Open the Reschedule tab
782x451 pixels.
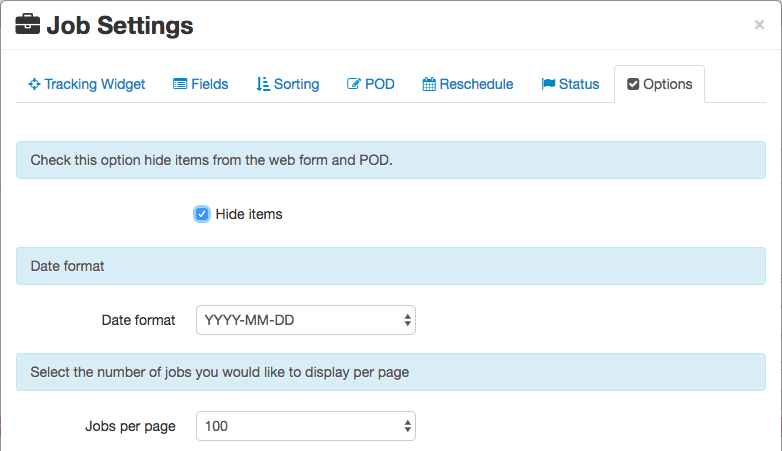468,84
